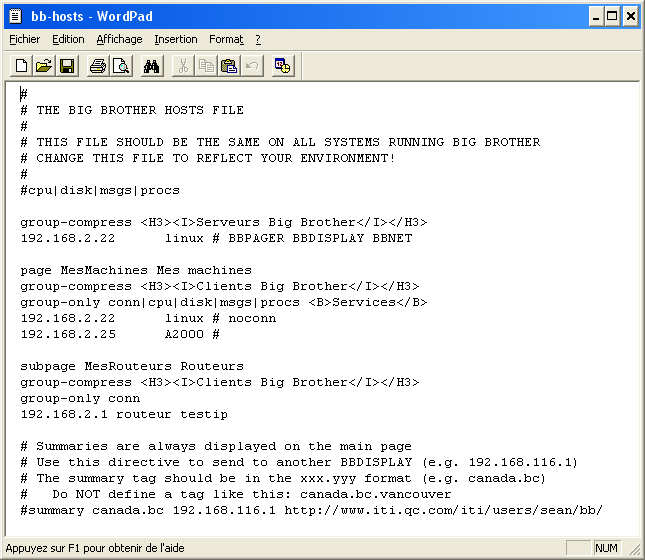Launch Find with the binoculars icon
645x560 pixels.
(152, 67)
